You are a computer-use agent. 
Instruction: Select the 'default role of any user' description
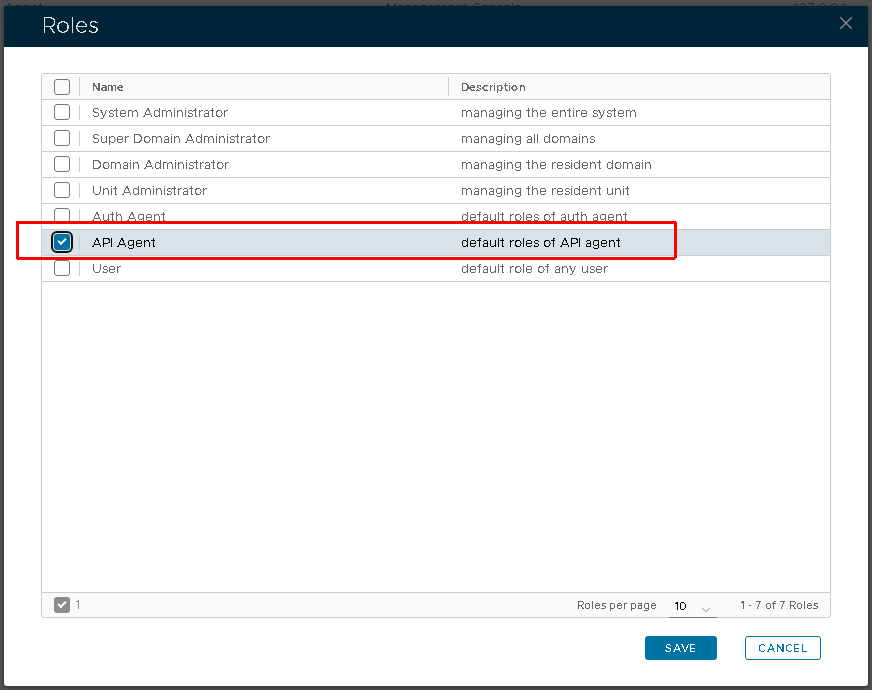tap(534, 268)
